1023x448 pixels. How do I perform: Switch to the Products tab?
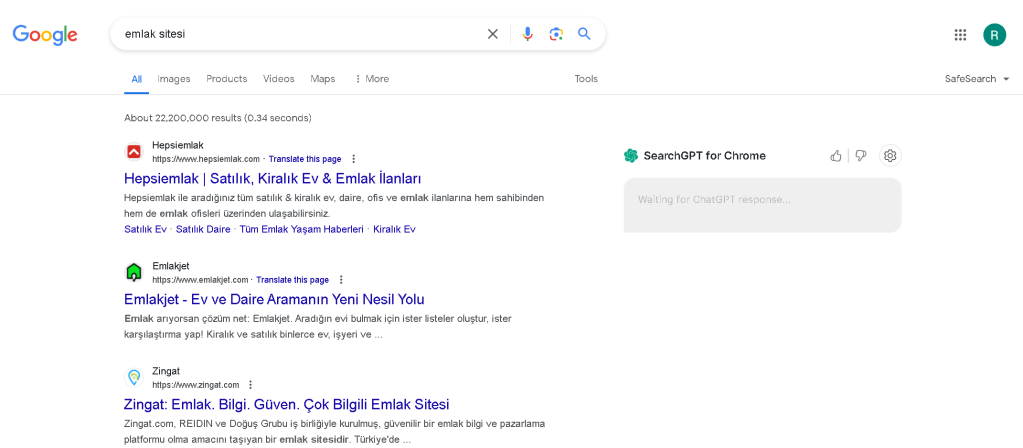pyautogui.click(x=226, y=79)
